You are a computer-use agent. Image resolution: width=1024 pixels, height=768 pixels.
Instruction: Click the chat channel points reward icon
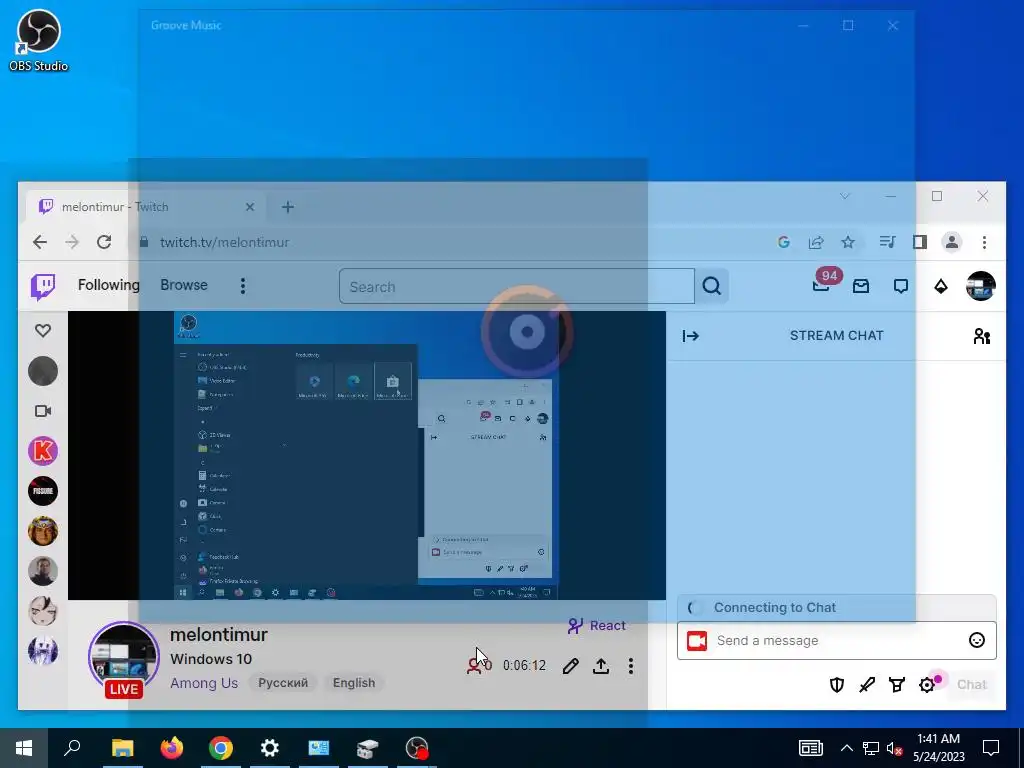coord(897,684)
